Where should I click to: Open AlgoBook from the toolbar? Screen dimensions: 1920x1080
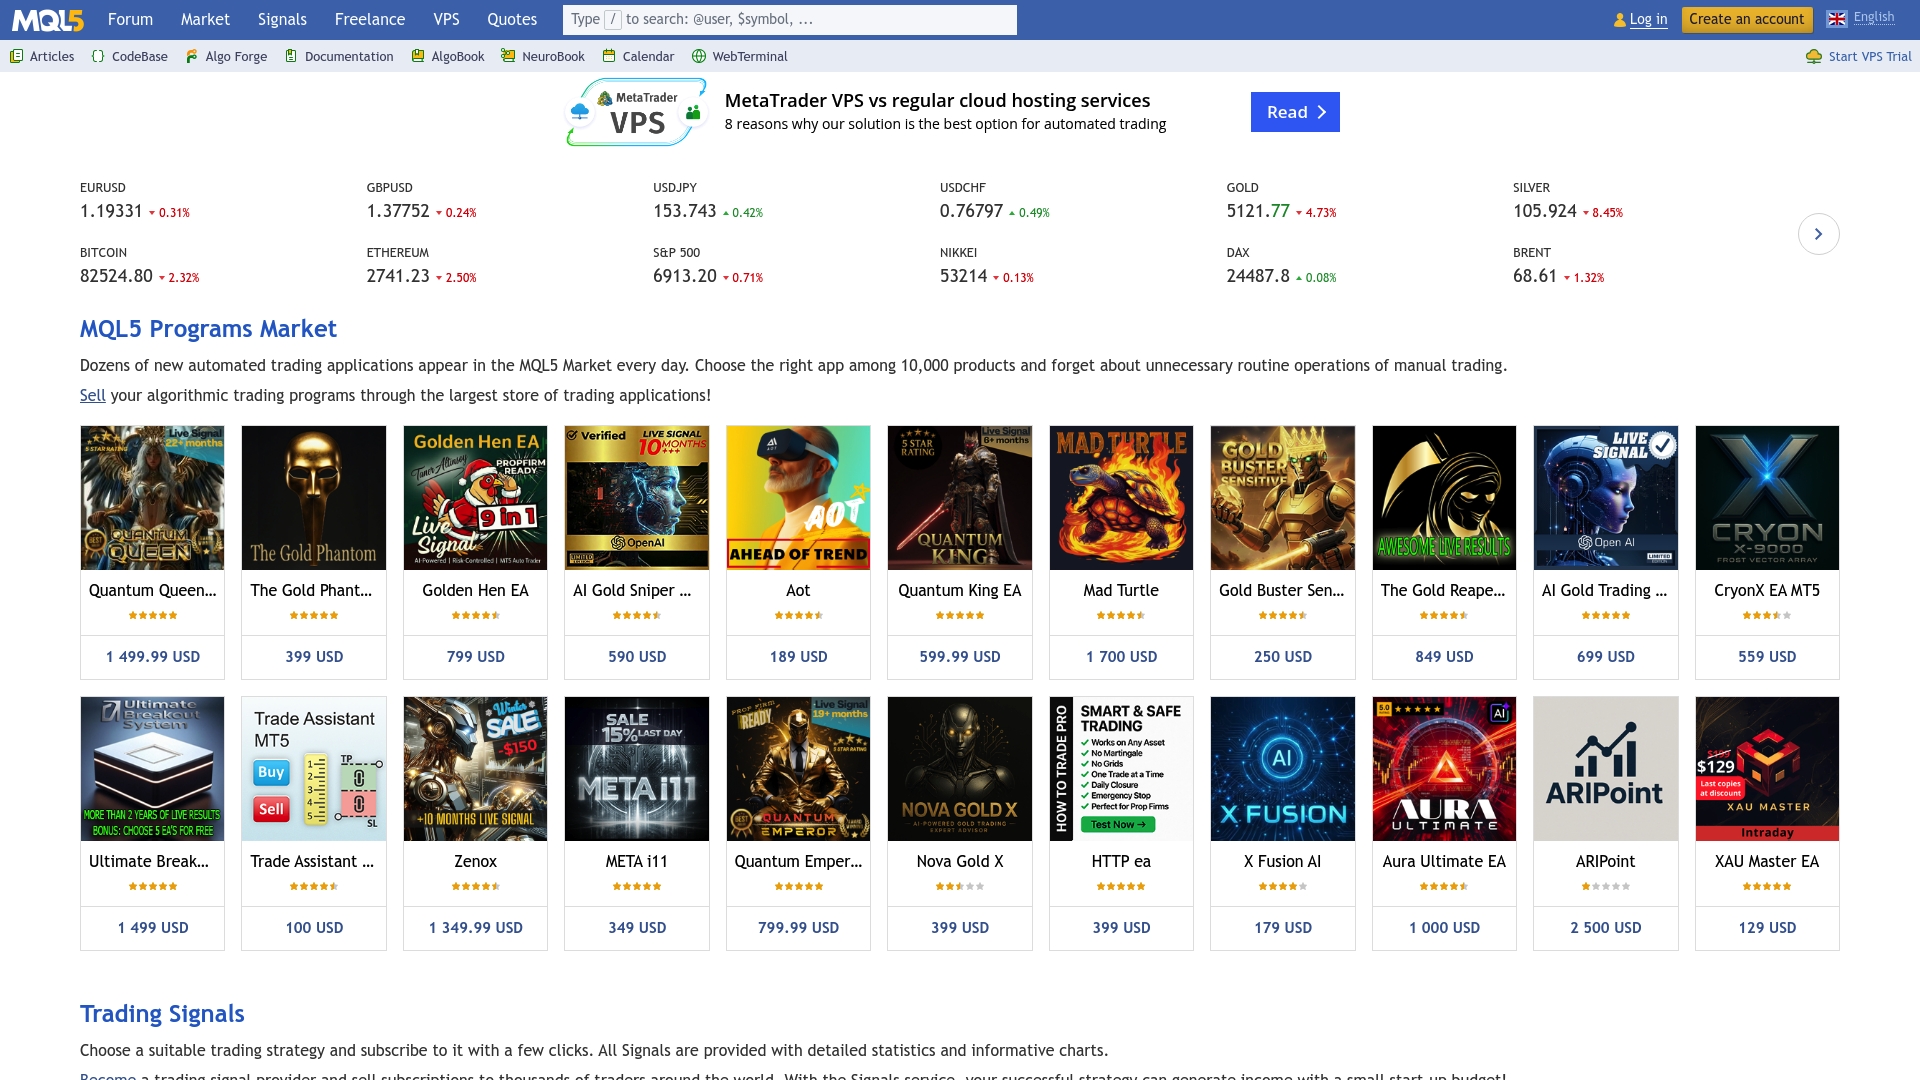[x=417, y=56]
